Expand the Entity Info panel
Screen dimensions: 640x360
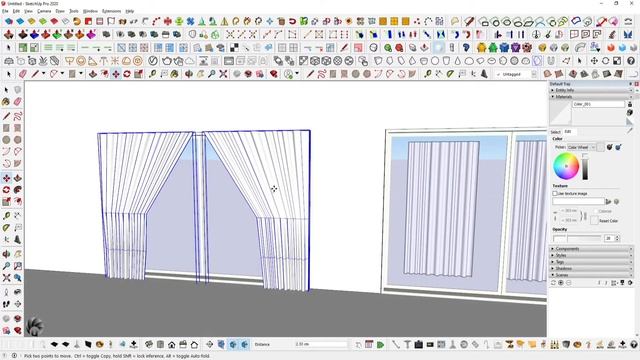point(591,90)
